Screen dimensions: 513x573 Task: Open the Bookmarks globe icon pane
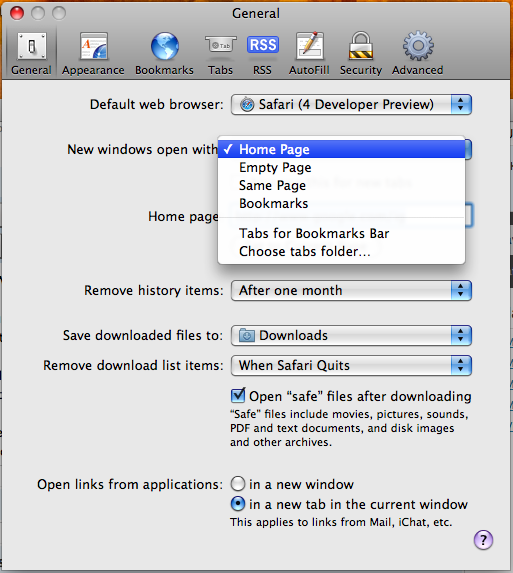point(165,46)
